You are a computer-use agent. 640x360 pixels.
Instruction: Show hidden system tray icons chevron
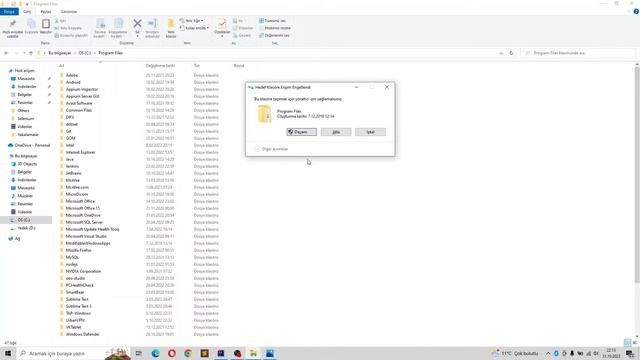coord(548,353)
